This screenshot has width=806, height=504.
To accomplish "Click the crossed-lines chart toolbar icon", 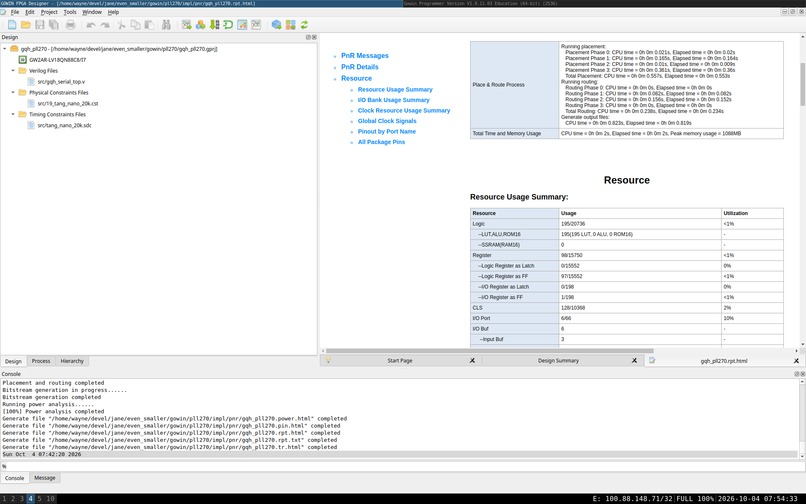I will pos(256,25).
